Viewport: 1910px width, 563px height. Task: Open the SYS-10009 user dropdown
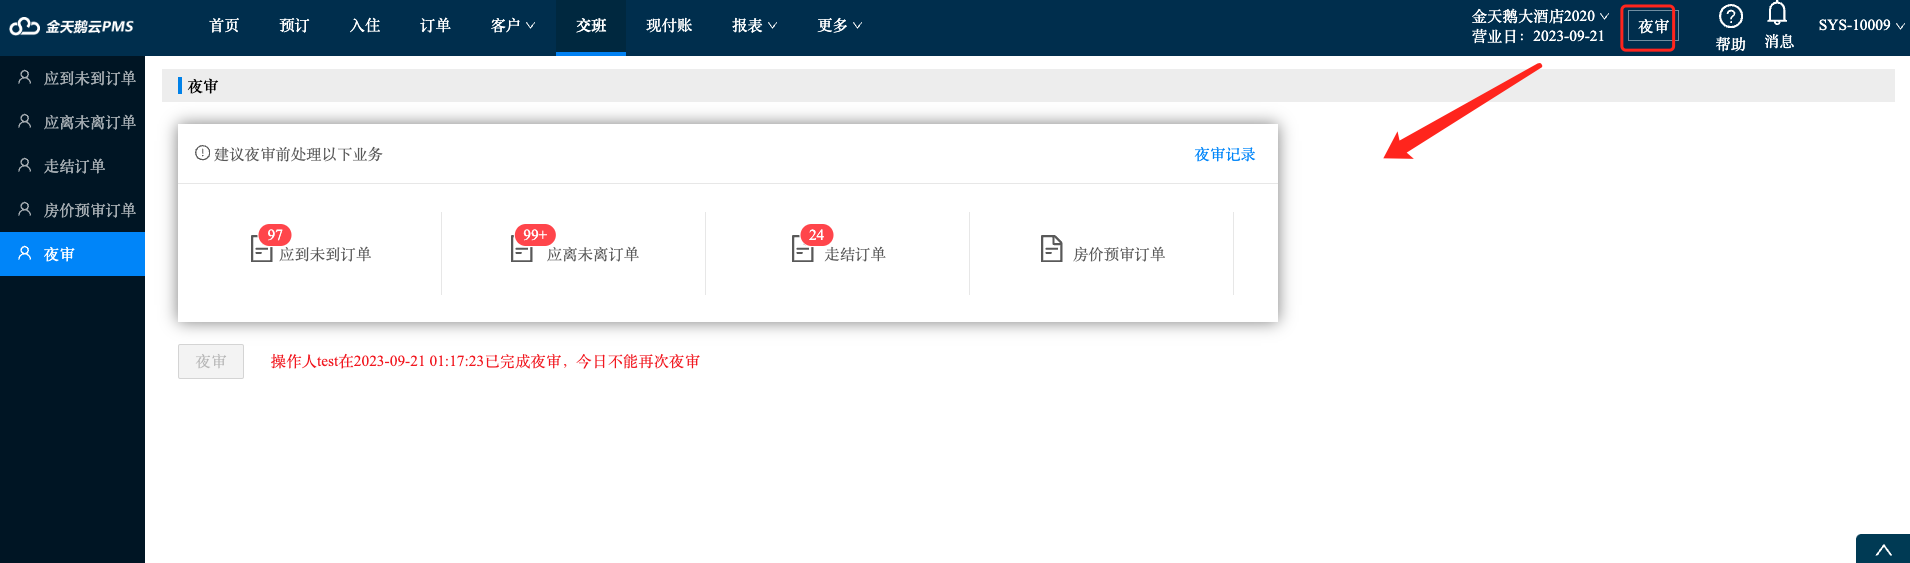point(1862,26)
